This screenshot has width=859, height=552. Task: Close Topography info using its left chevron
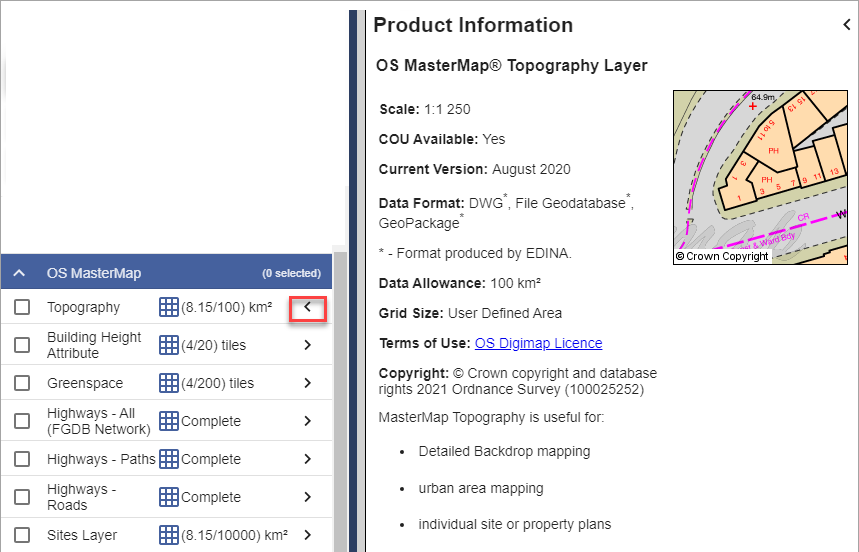click(x=307, y=307)
